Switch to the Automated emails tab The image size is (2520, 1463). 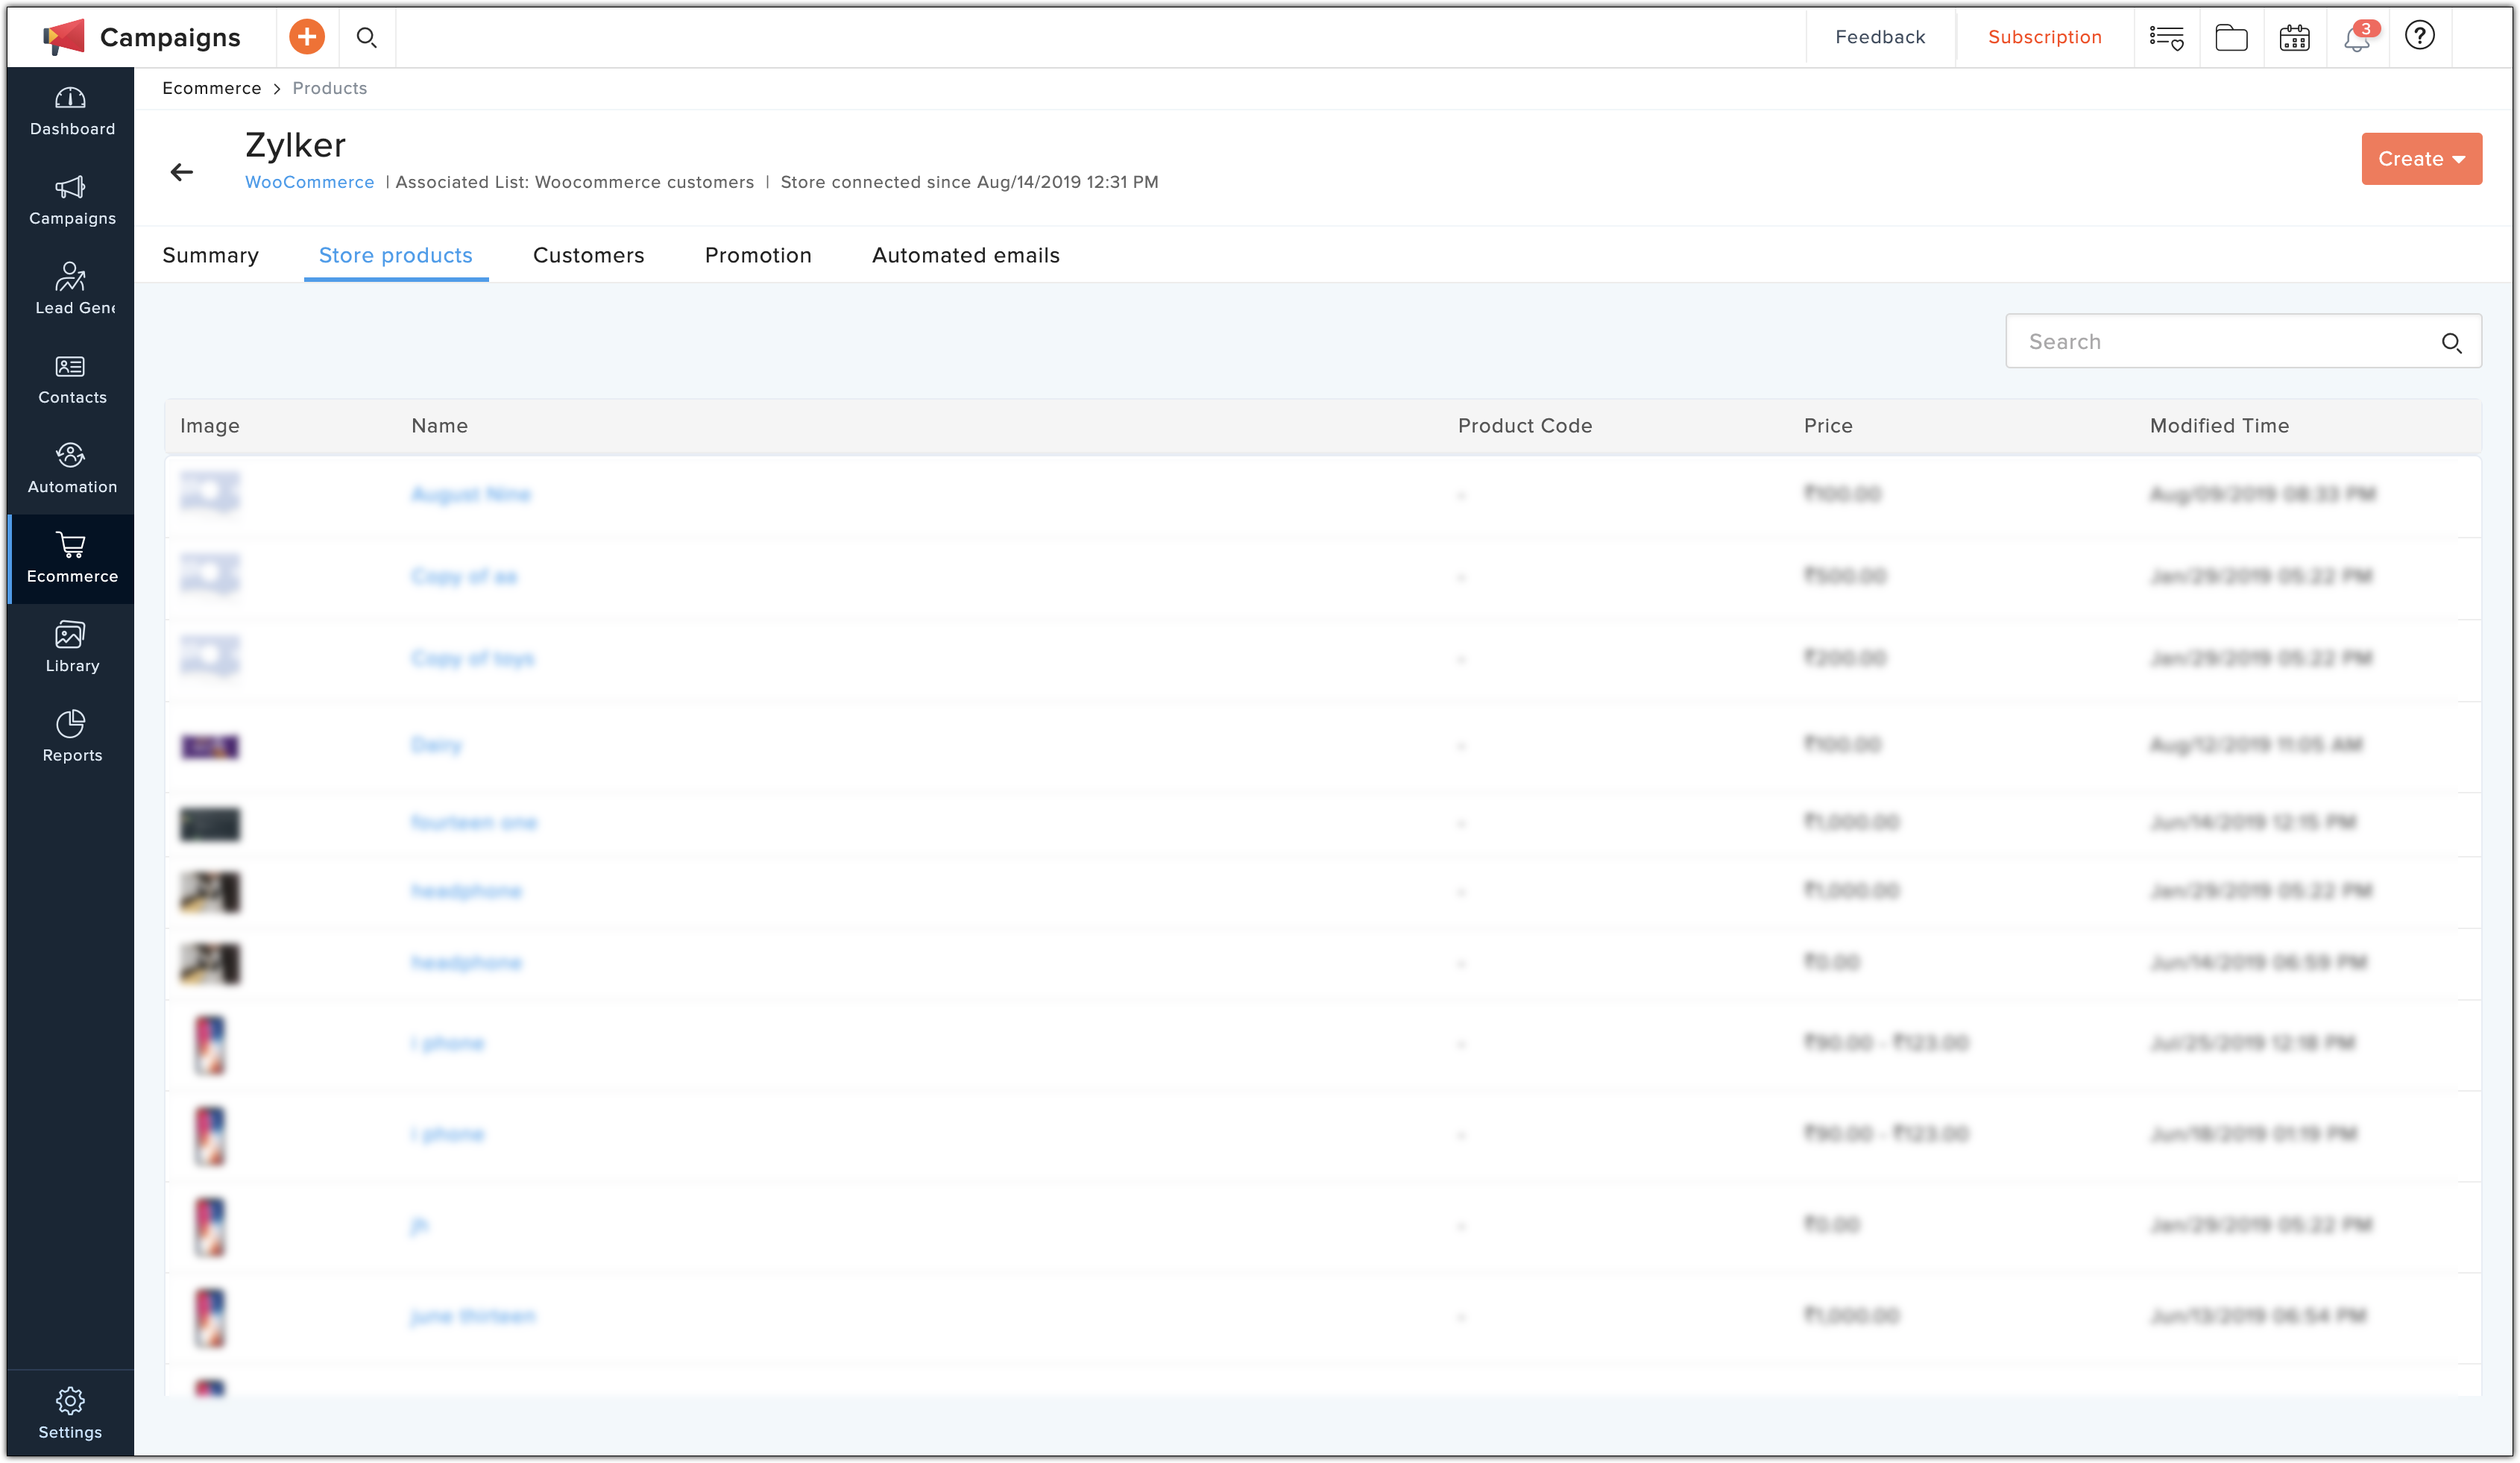[965, 255]
